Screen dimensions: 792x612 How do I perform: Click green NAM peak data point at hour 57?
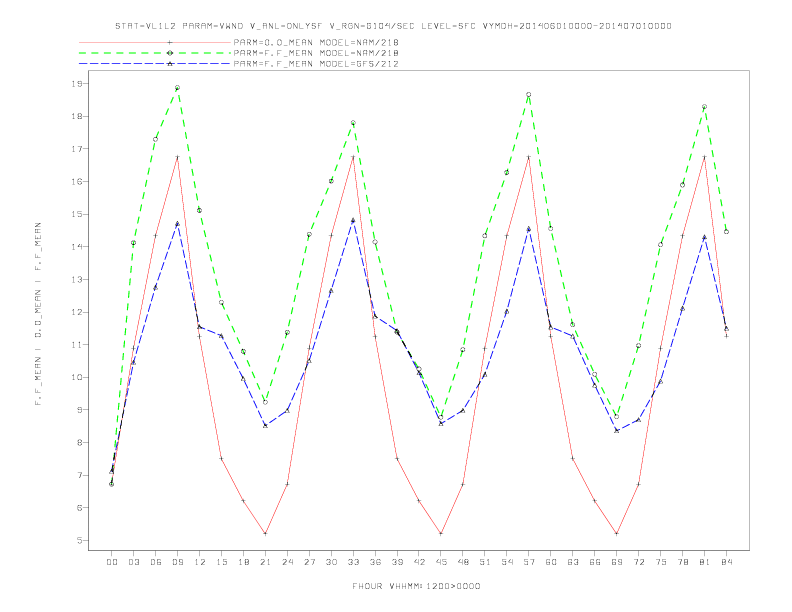click(x=529, y=94)
